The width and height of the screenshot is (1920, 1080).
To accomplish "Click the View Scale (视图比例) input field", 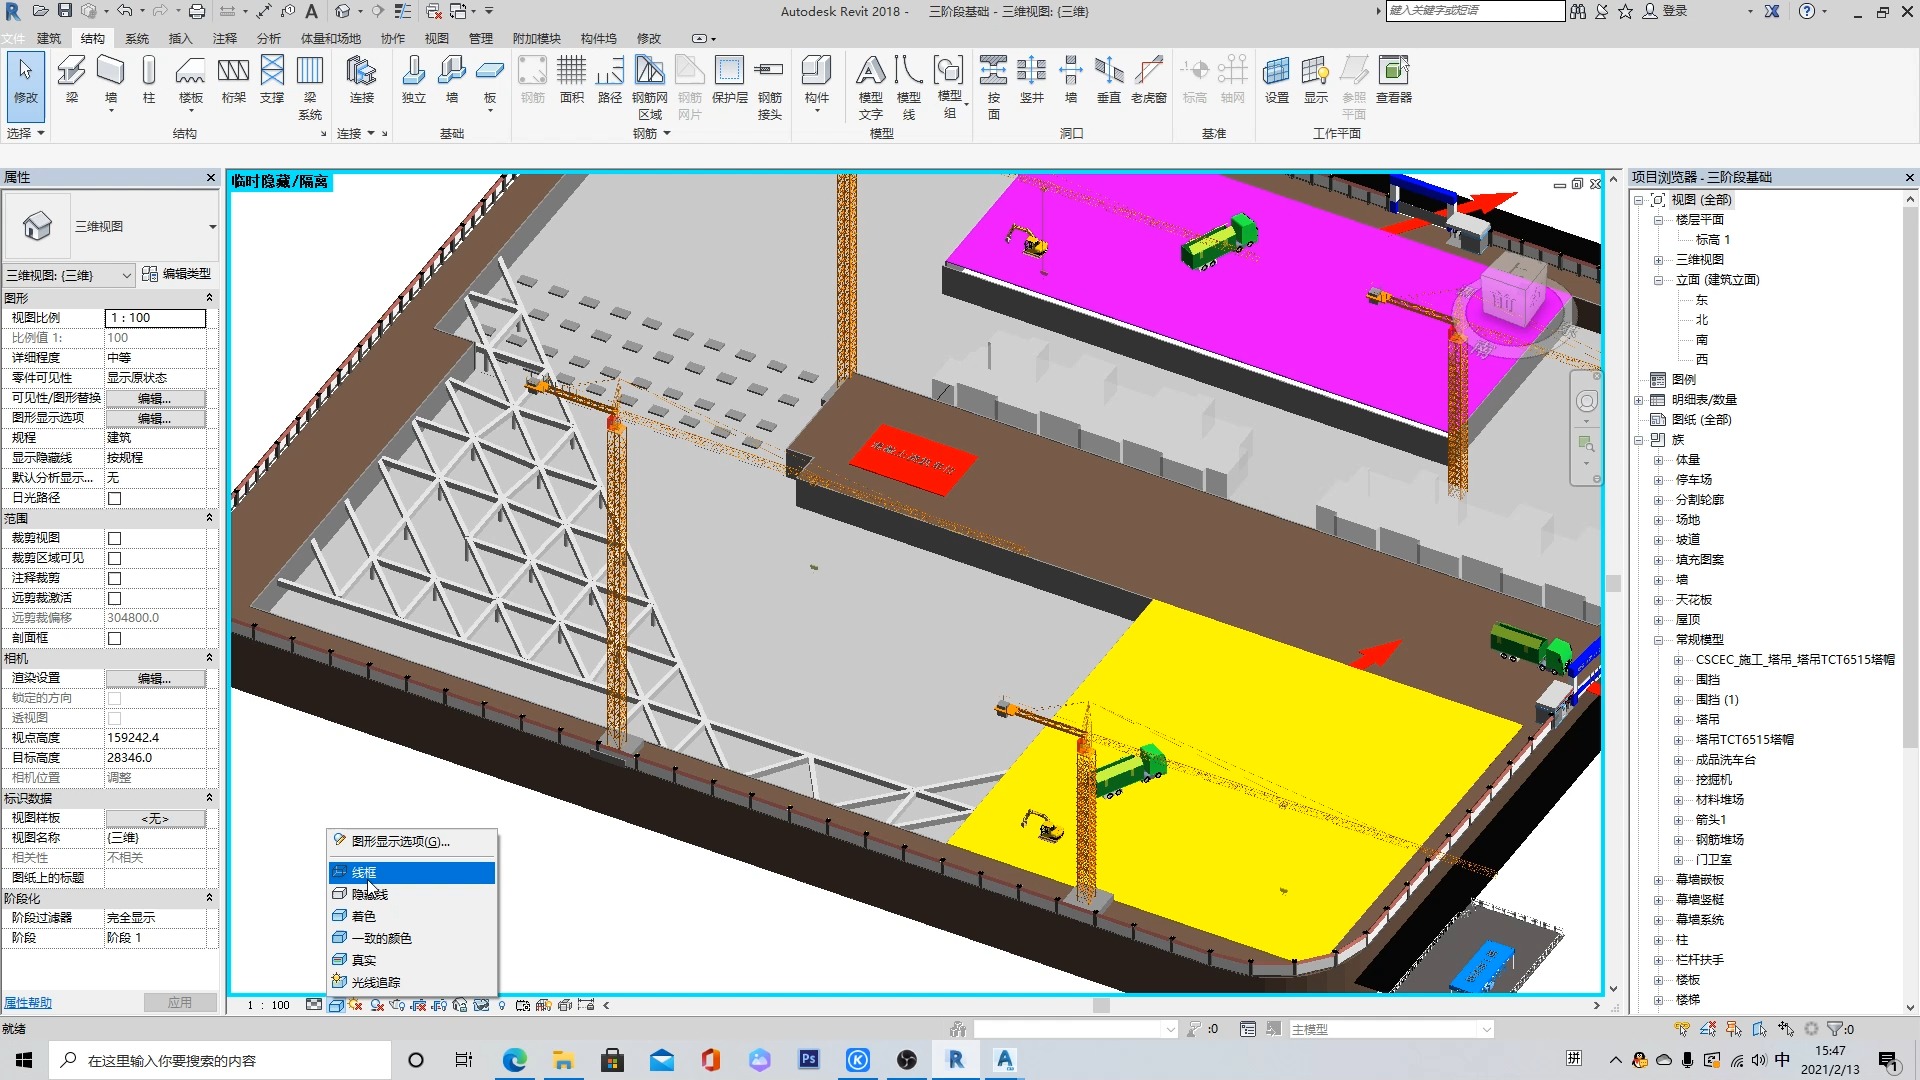I will coord(155,318).
